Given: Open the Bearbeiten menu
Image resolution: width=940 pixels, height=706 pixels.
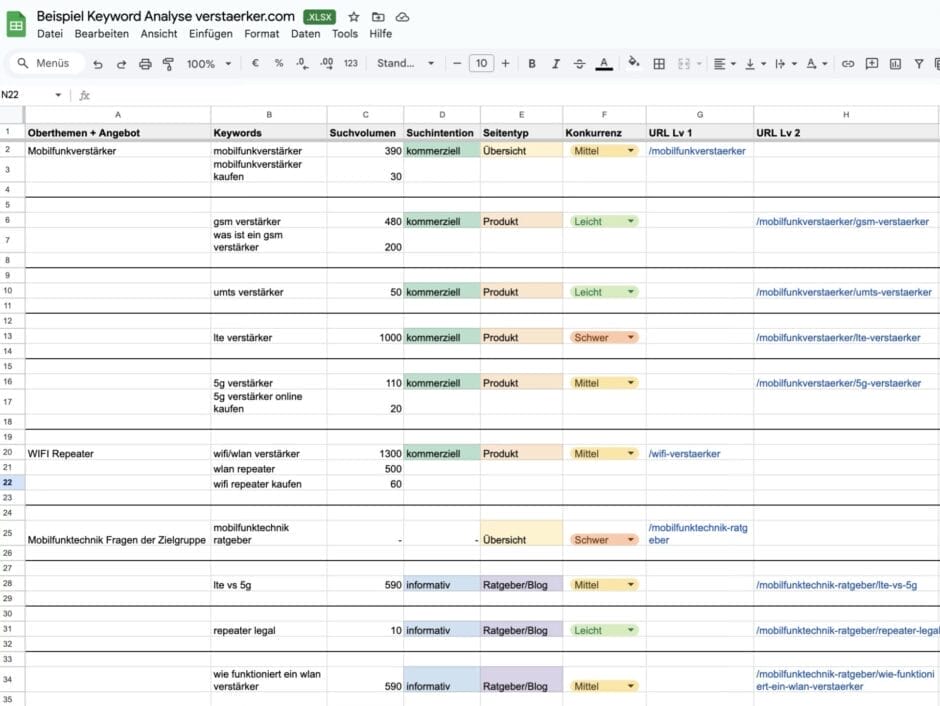Looking at the screenshot, I should pos(101,34).
